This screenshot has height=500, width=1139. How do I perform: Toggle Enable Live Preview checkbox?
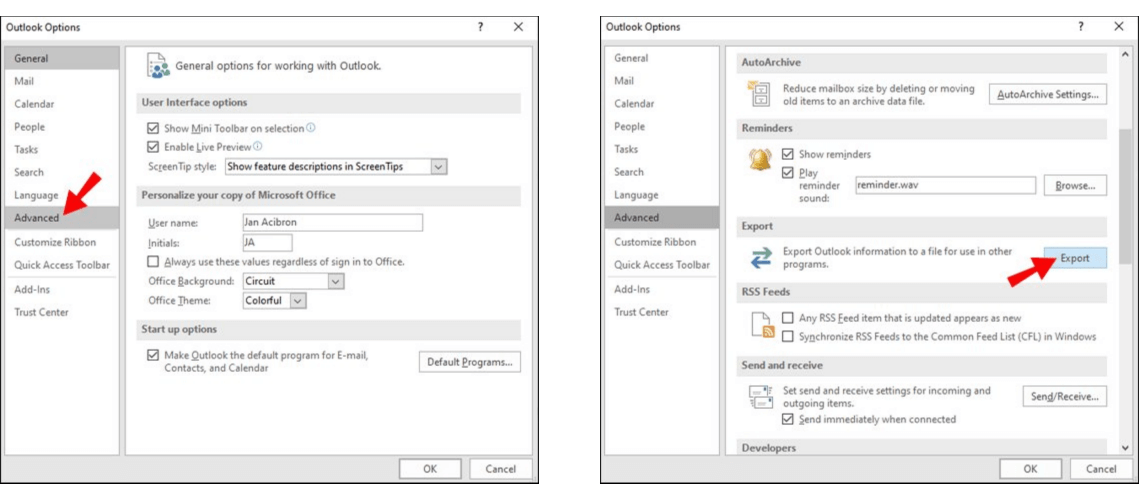click(x=153, y=147)
